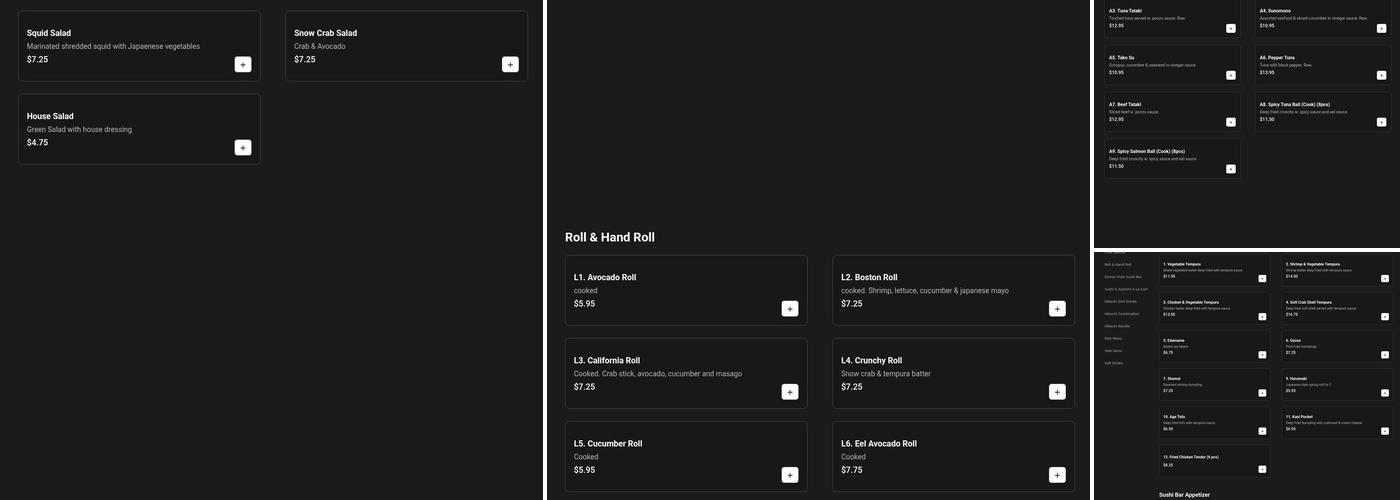Add 5. Edamame to the order
The height and width of the screenshot is (500, 1400).
1262,354
